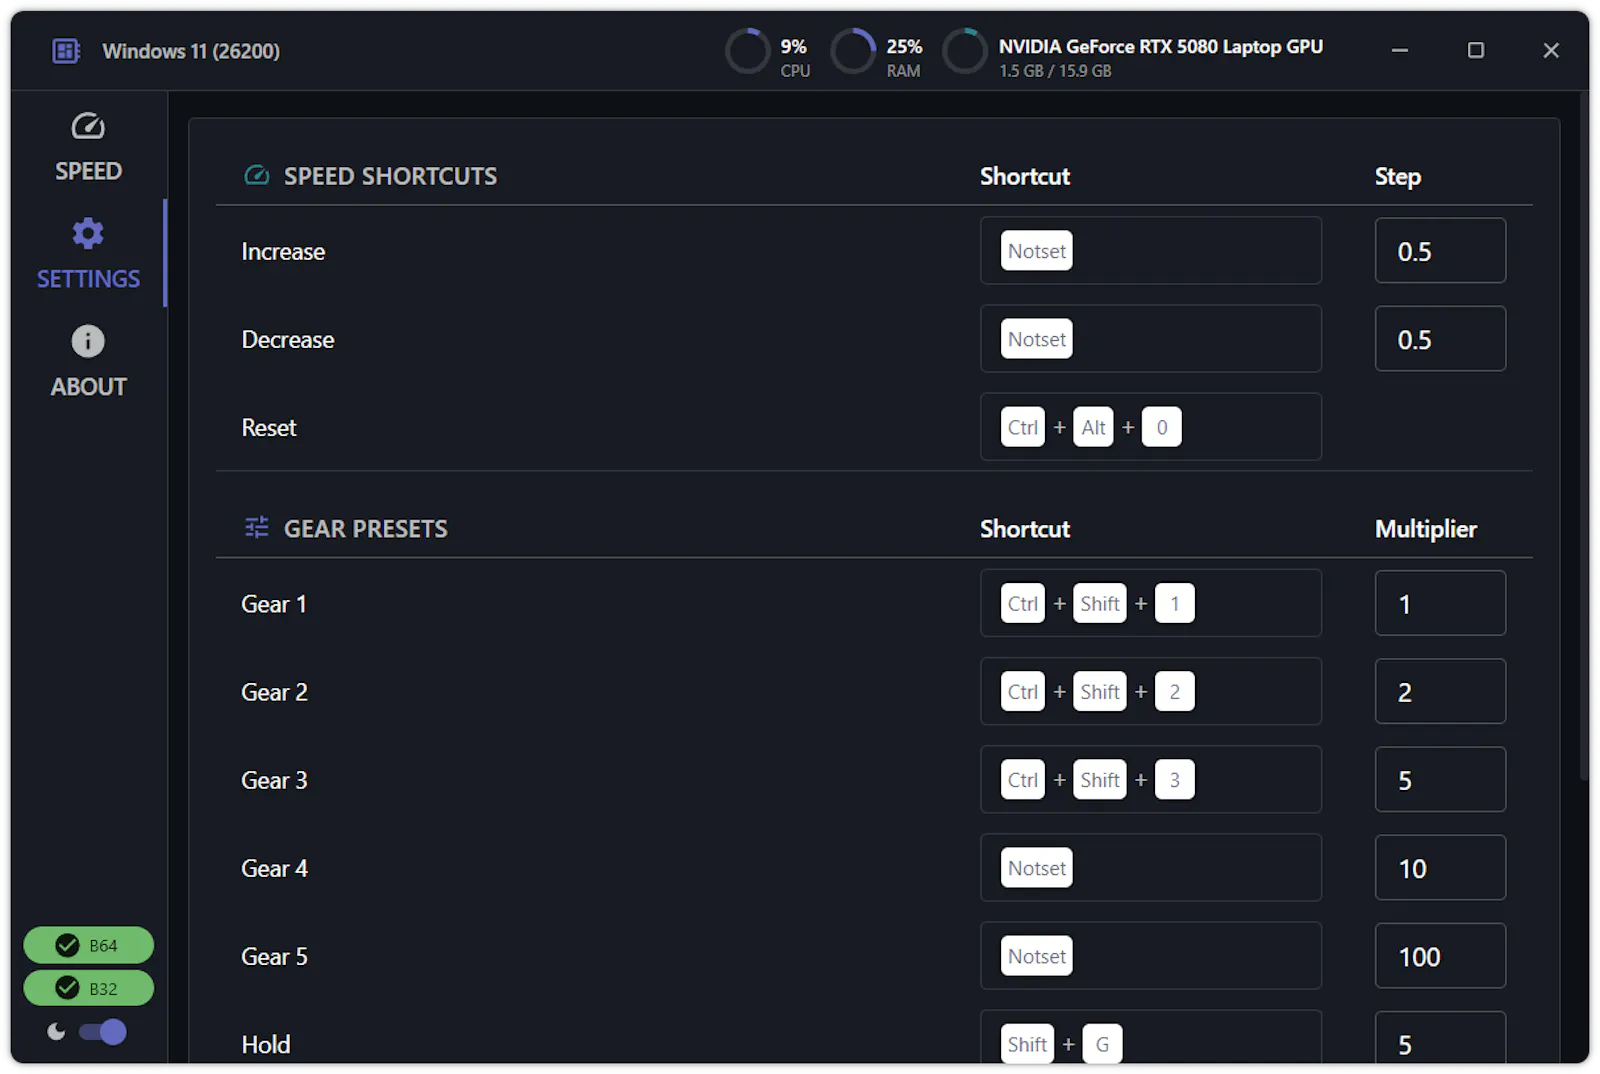Minimize the application window

1400,50
